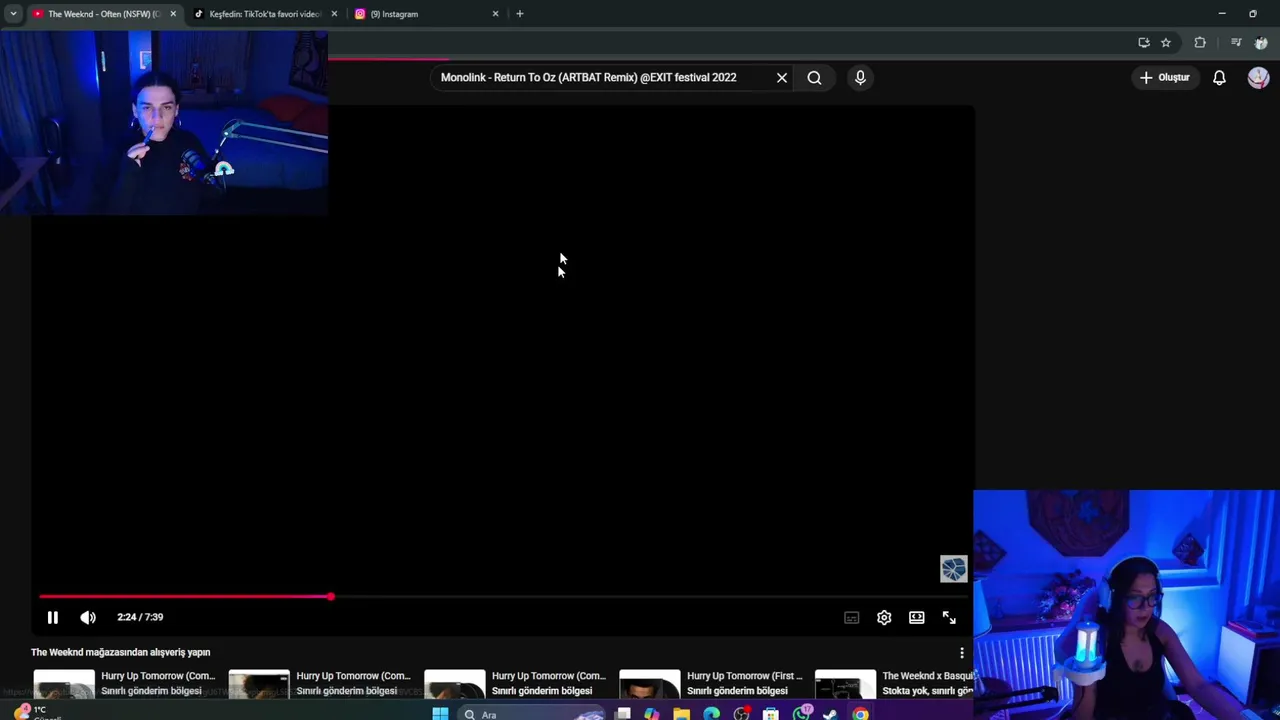Open a new browser tab

(519, 14)
